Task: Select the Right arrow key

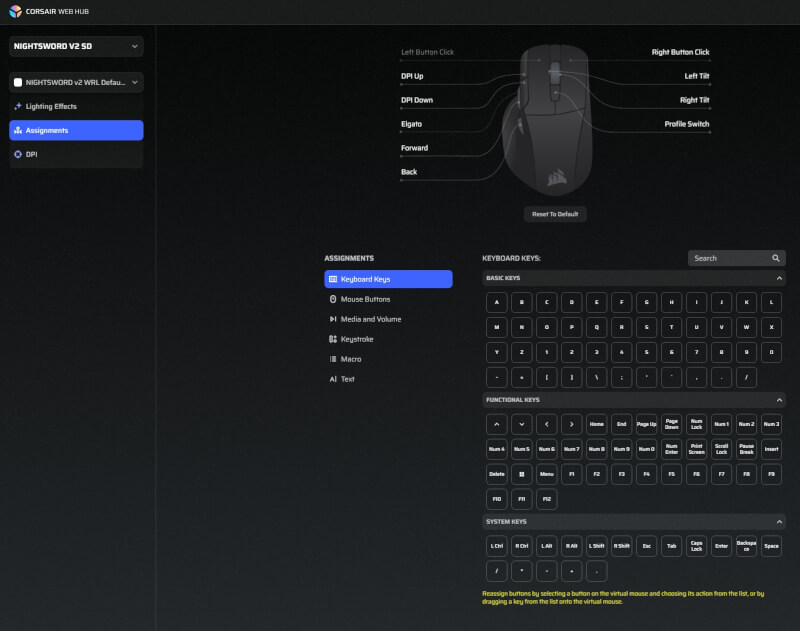Action: pyautogui.click(x=571, y=424)
